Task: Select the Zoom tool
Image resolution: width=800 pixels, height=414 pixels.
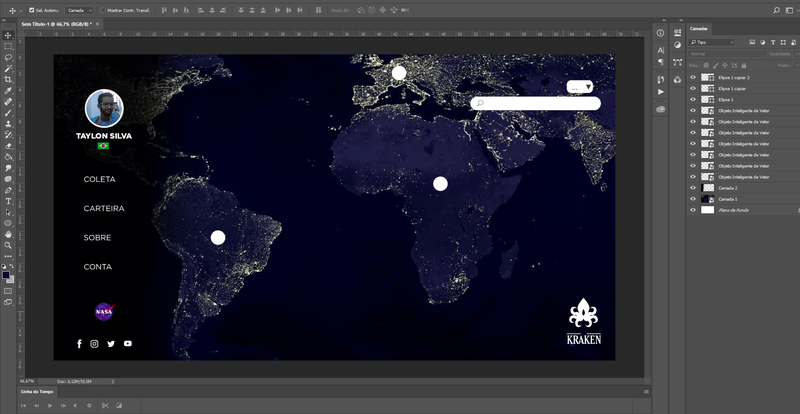Action: point(8,245)
